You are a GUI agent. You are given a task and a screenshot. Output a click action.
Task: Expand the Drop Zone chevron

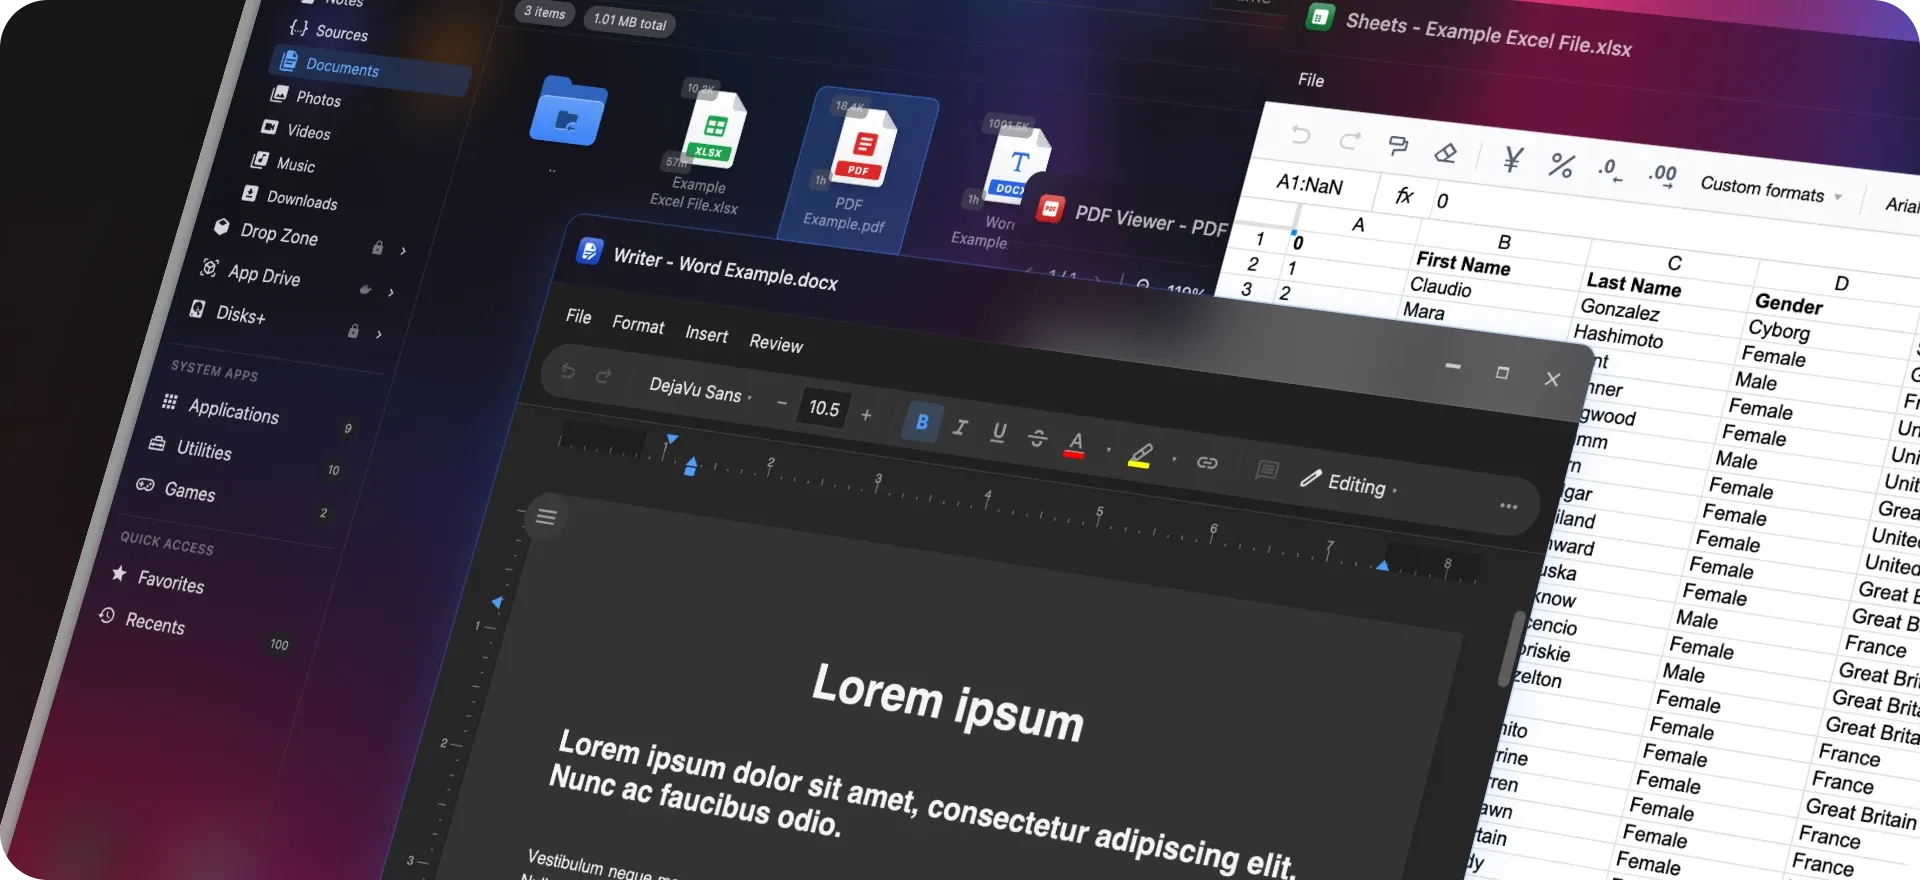point(403,250)
